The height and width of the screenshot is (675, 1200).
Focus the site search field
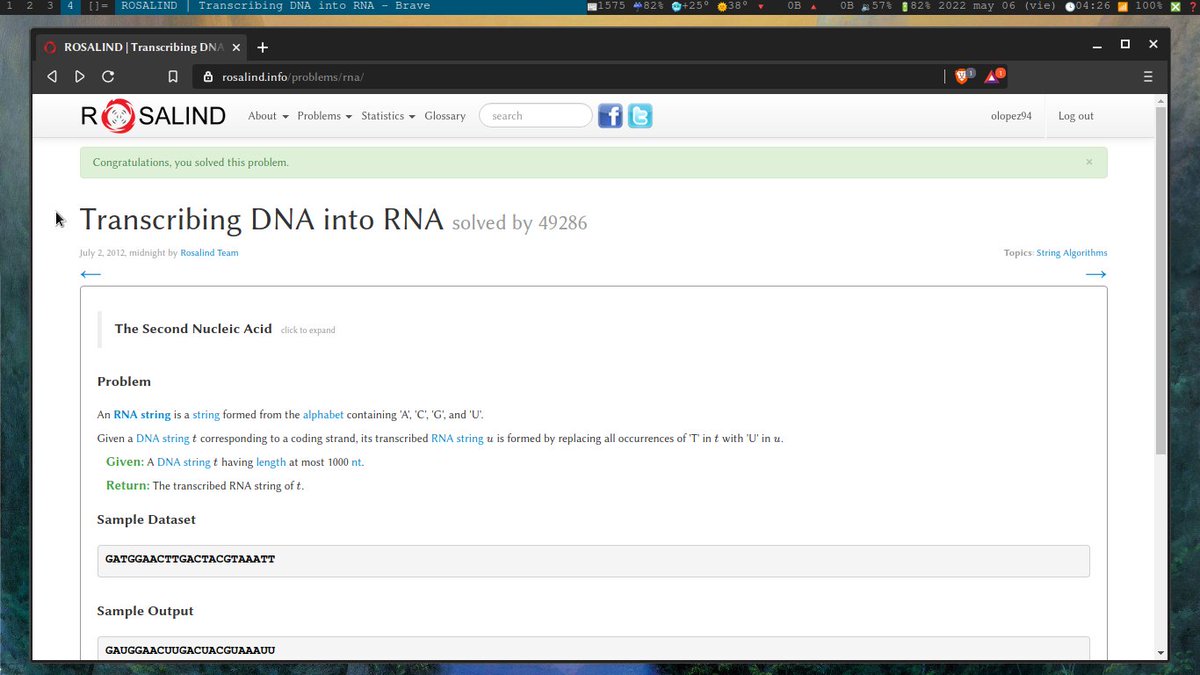tap(536, 116)
